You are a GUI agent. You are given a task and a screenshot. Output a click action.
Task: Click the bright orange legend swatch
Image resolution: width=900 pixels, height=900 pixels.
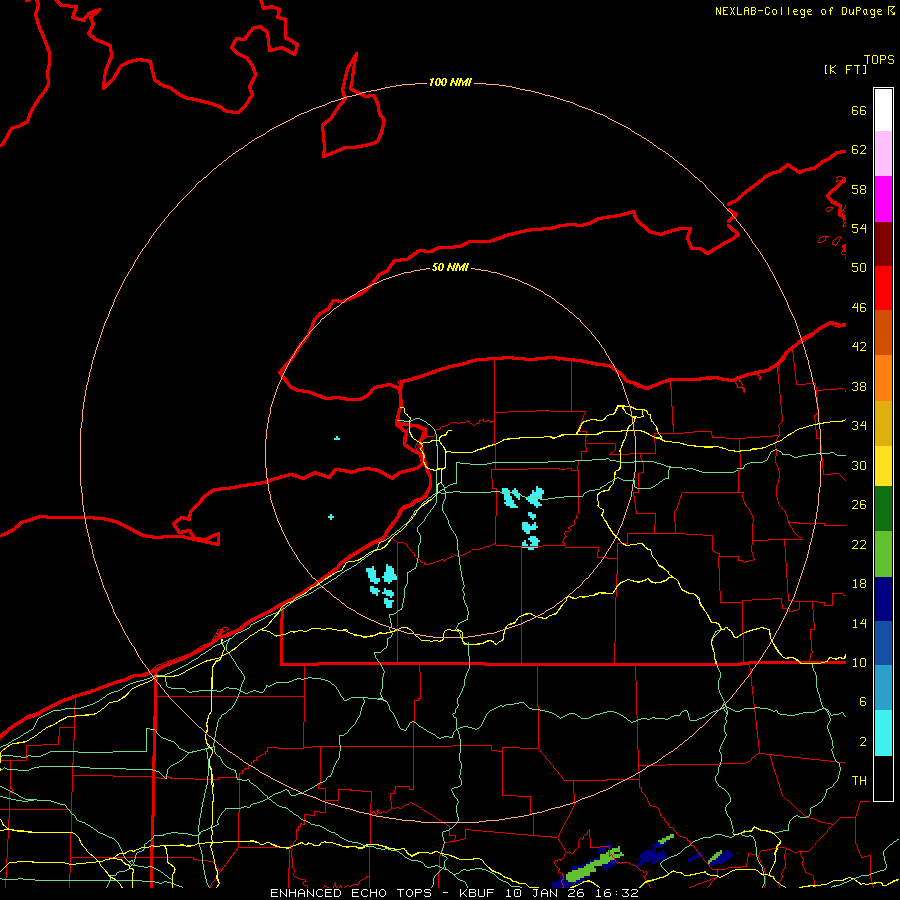pos(883,378)
